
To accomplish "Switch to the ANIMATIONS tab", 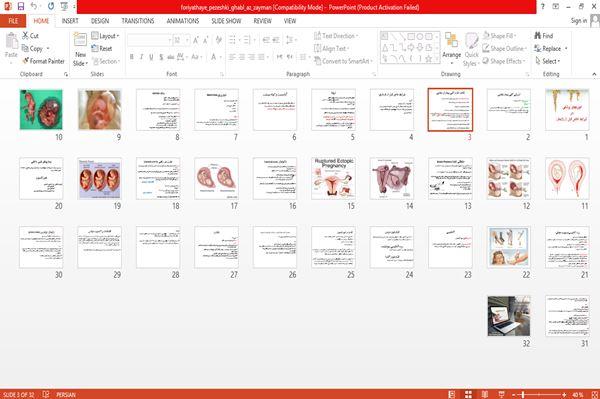I will (183, 21).
